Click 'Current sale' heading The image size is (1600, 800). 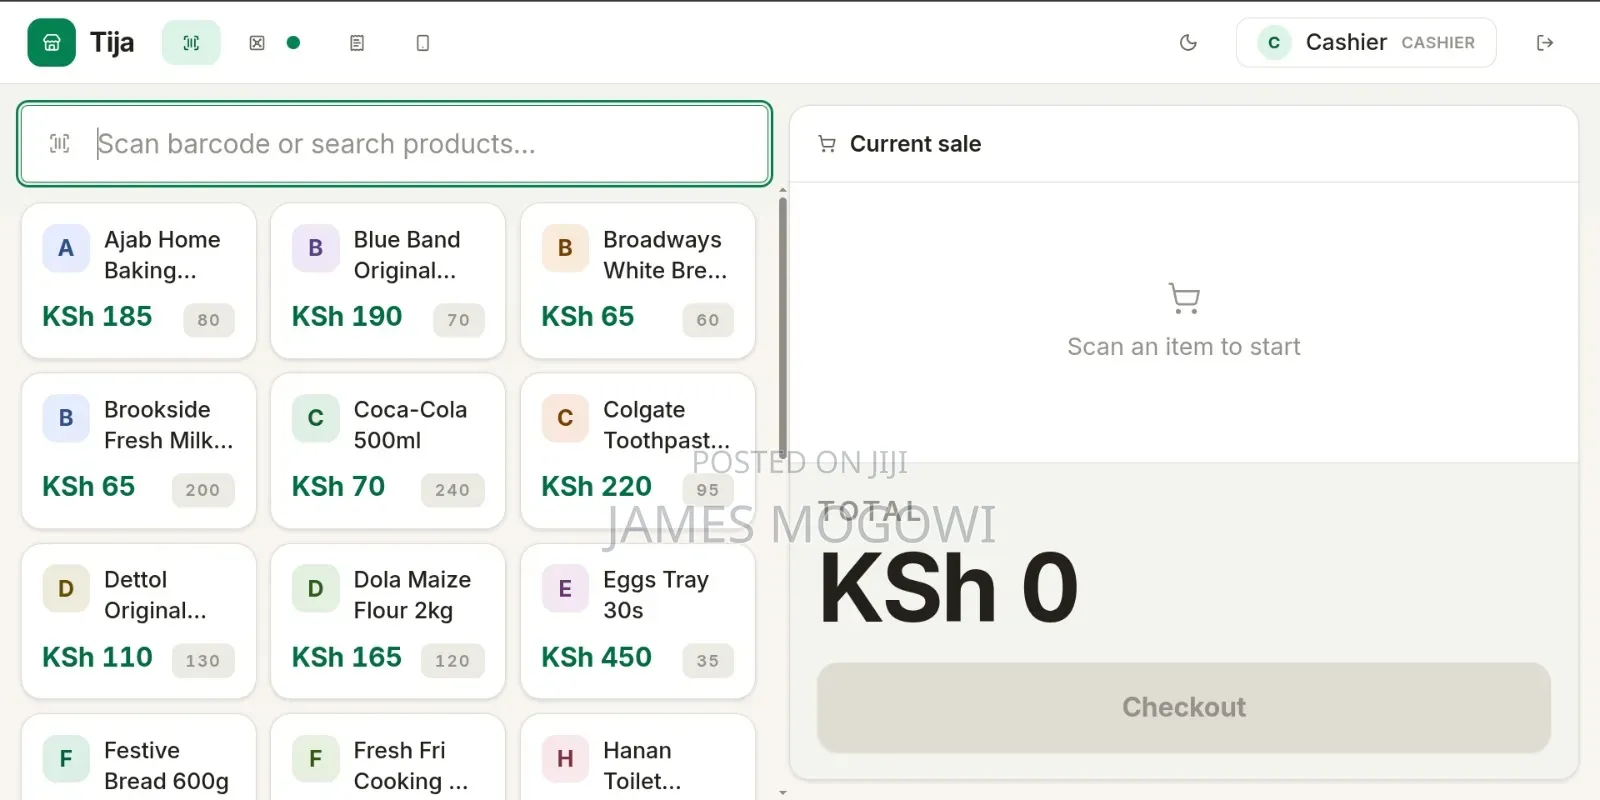coord(915,144)
